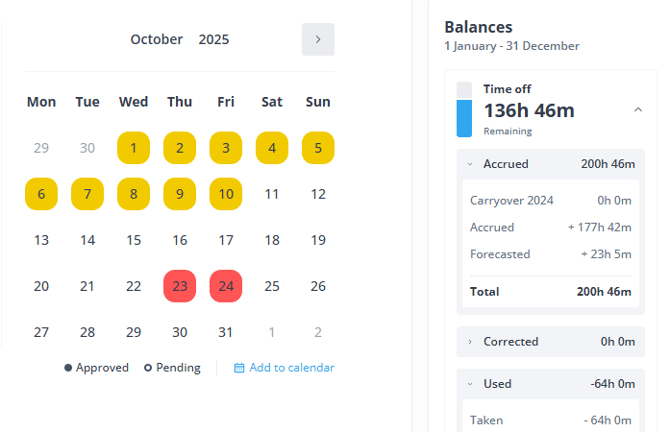Choose October 6 on the calendar
Image resolution: width=670 pixels, height=432 pixels.
[x=41, y=194]
